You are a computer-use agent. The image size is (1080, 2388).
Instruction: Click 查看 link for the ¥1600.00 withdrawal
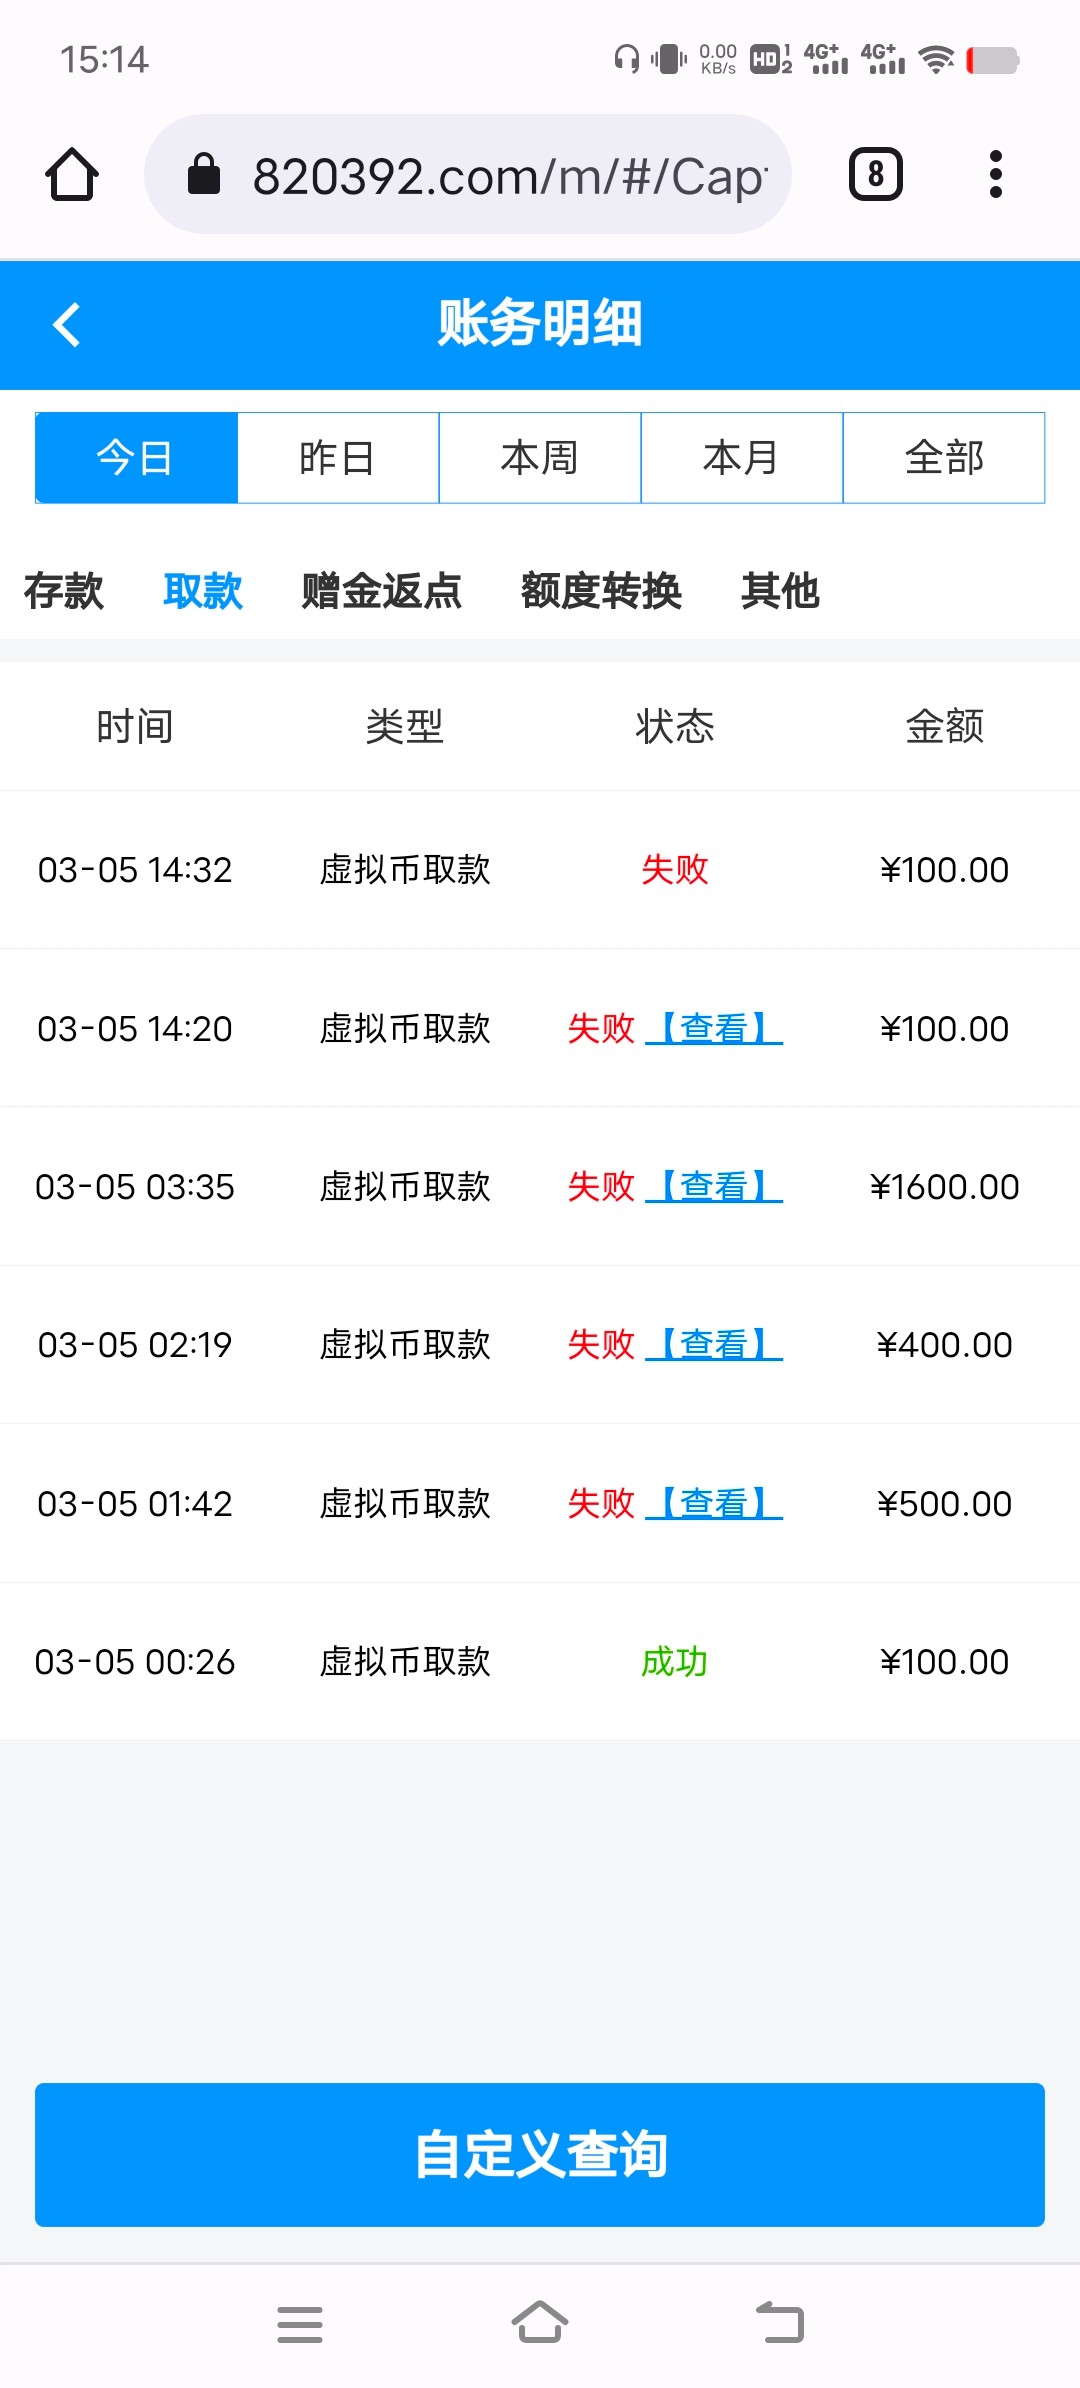pyautogui.click(x=714, y=1186)
